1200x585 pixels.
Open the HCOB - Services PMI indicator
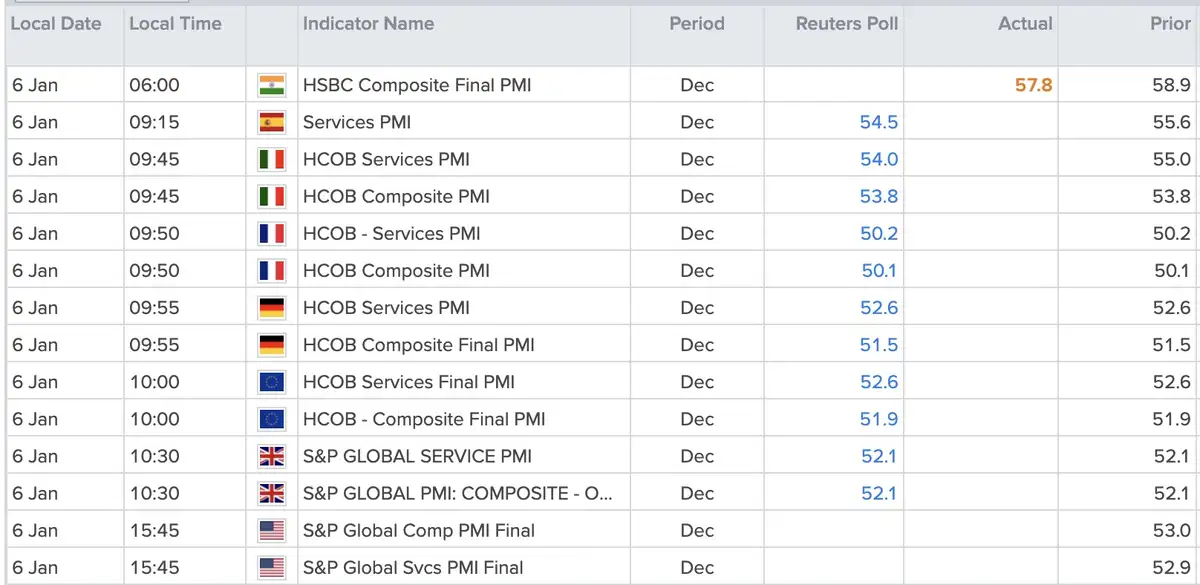coord(391,233)
